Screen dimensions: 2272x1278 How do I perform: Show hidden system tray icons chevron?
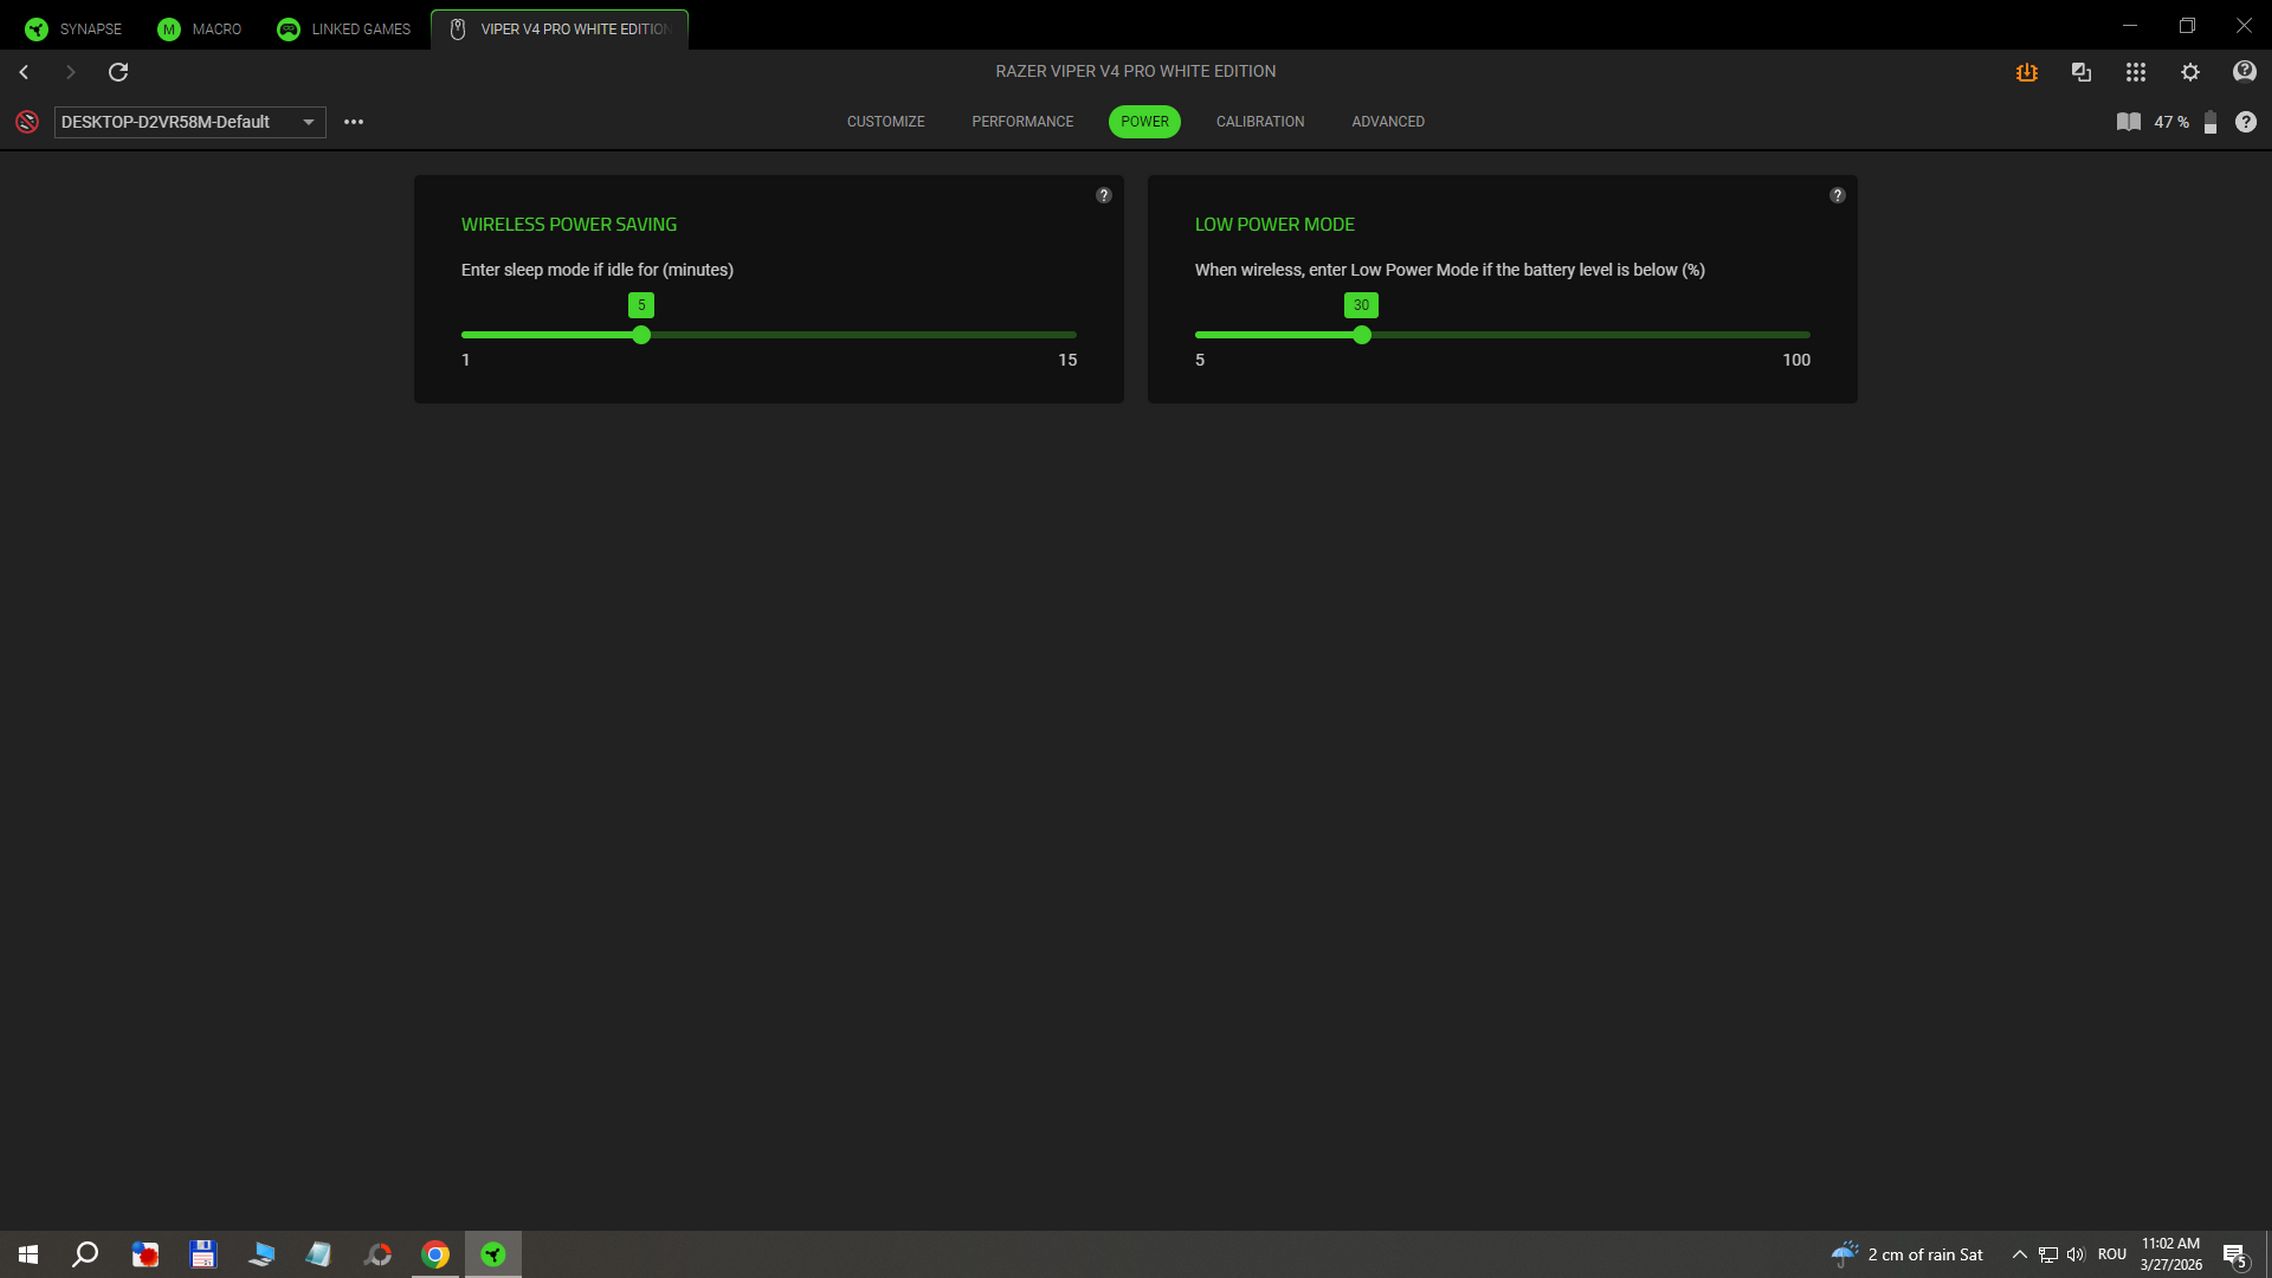point(2019,1254)
